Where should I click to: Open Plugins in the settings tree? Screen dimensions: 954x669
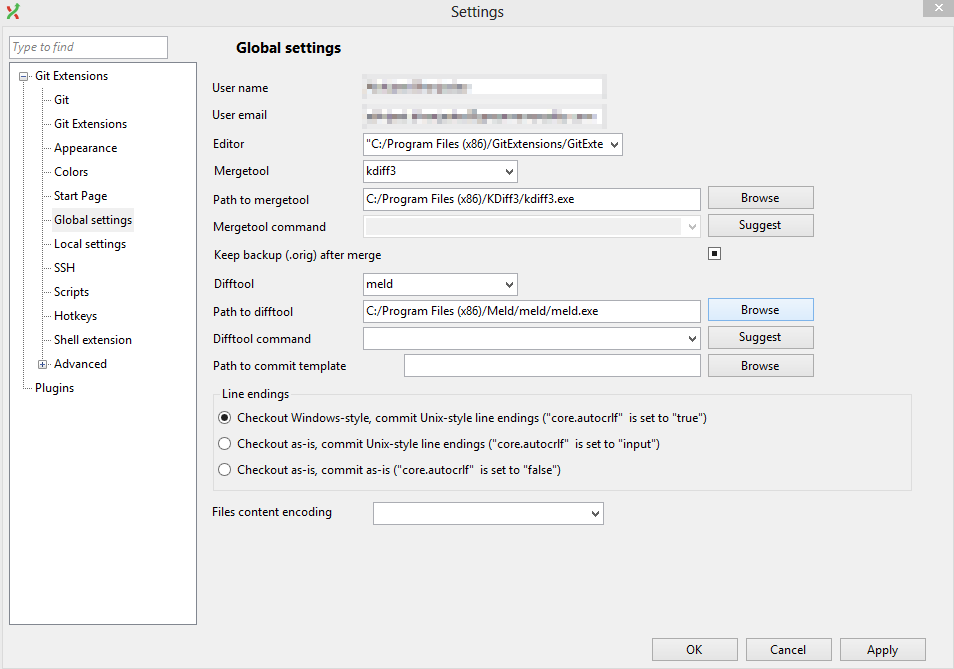tap(54, 388)
